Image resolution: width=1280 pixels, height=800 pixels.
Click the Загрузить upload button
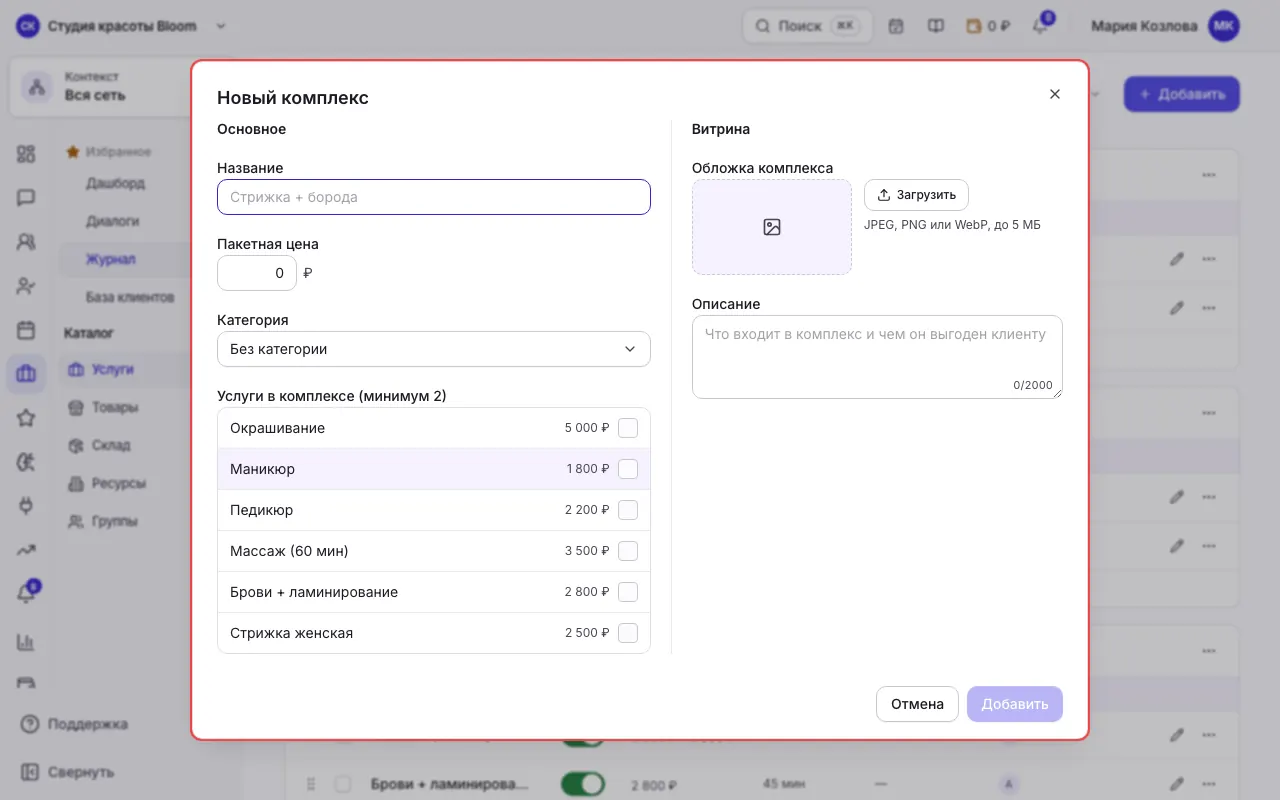pyautogui.click(x=916, y=195)
